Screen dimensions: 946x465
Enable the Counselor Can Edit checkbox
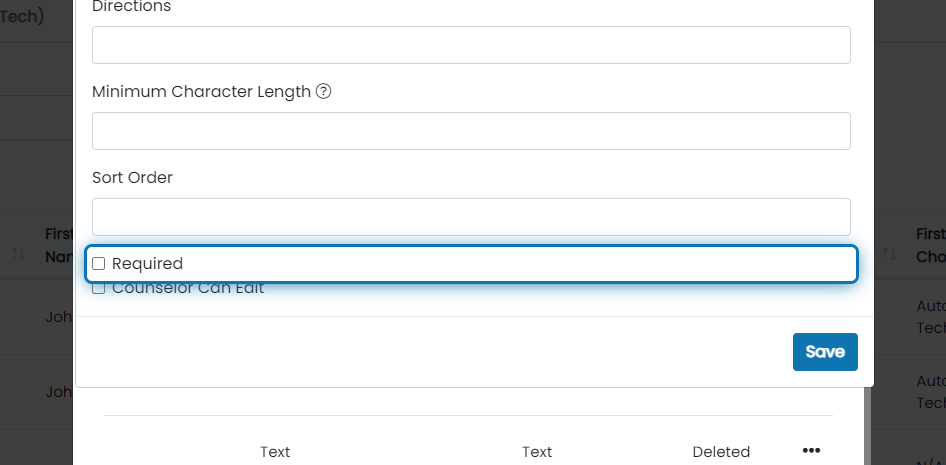click(98, 288)
